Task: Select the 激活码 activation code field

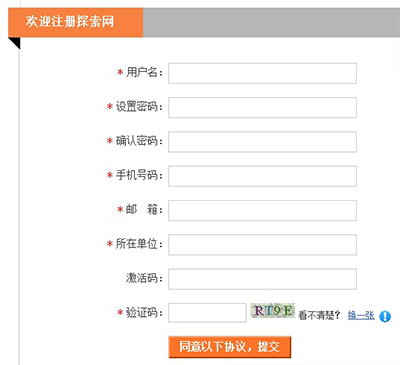Action: tap(262, 279)
